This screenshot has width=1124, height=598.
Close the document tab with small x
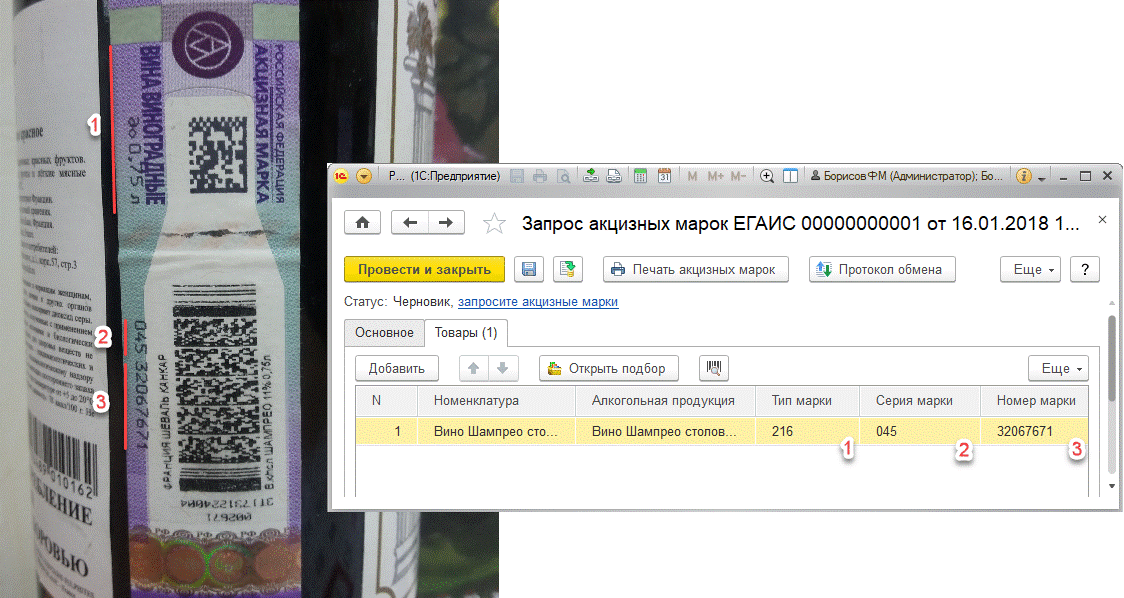1102,219
